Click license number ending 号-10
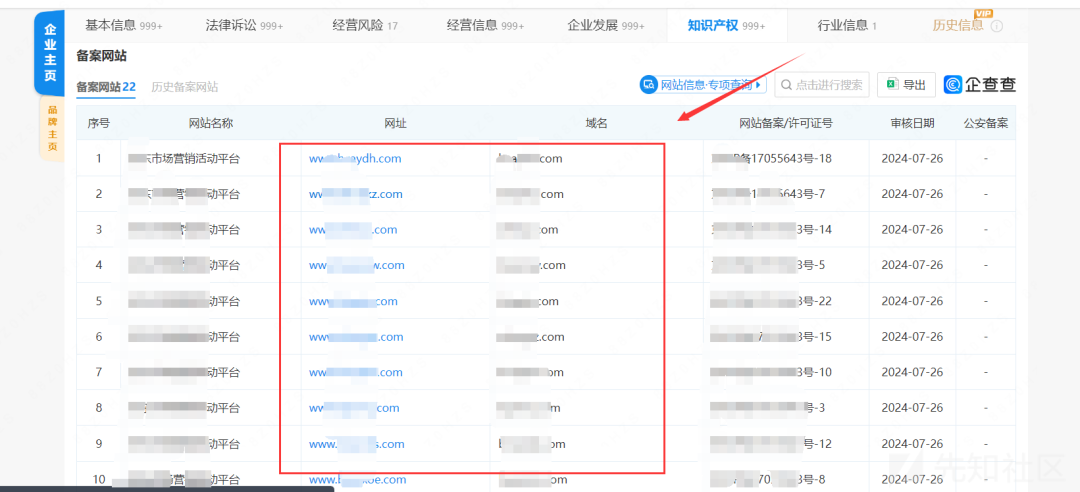Viewport: 1080px width, 492px height. (771, 372)
